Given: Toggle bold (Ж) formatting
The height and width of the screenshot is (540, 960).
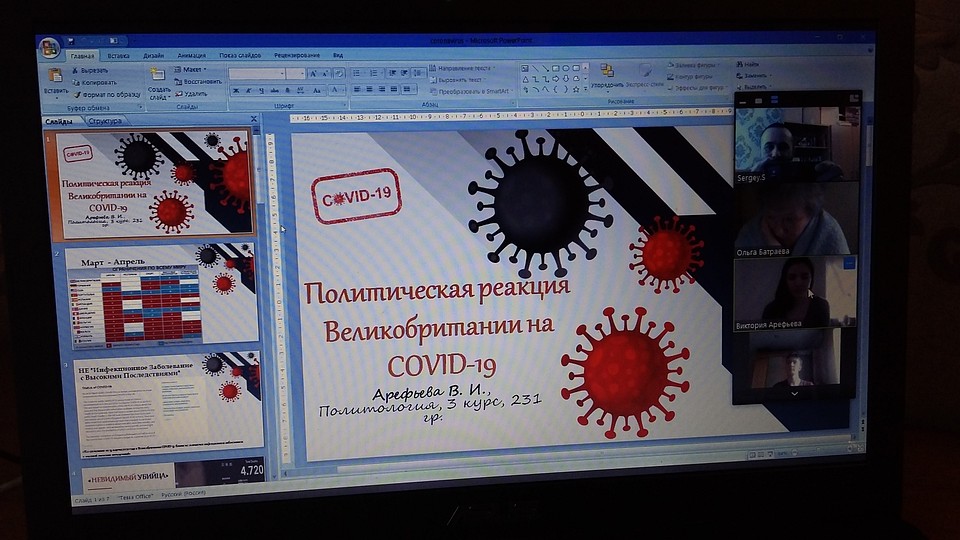Looking at the screenshot, I should (236, 91).
